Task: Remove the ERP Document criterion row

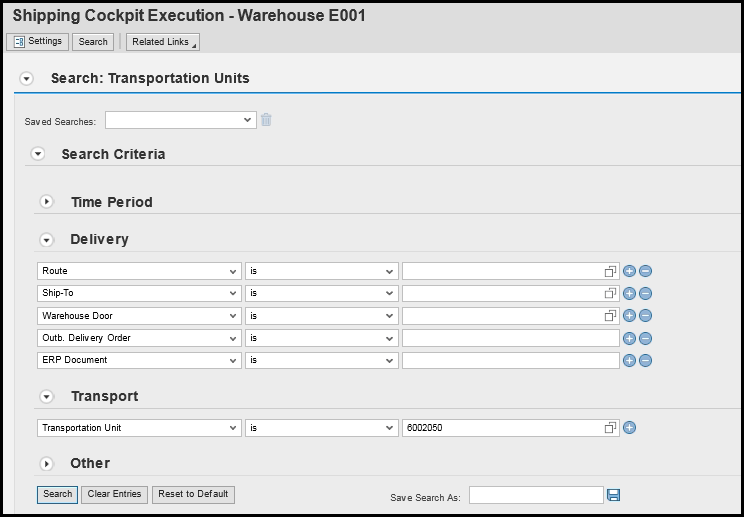Action: click(645, 361)
